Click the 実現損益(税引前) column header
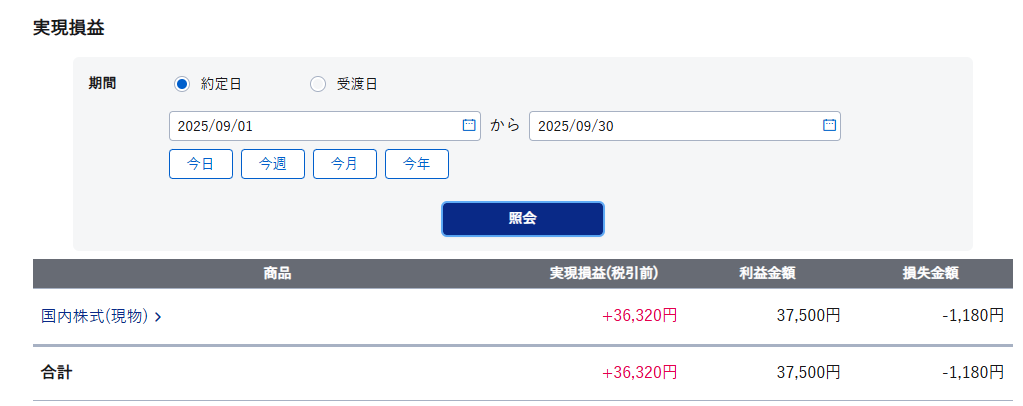 click(603, 273)
